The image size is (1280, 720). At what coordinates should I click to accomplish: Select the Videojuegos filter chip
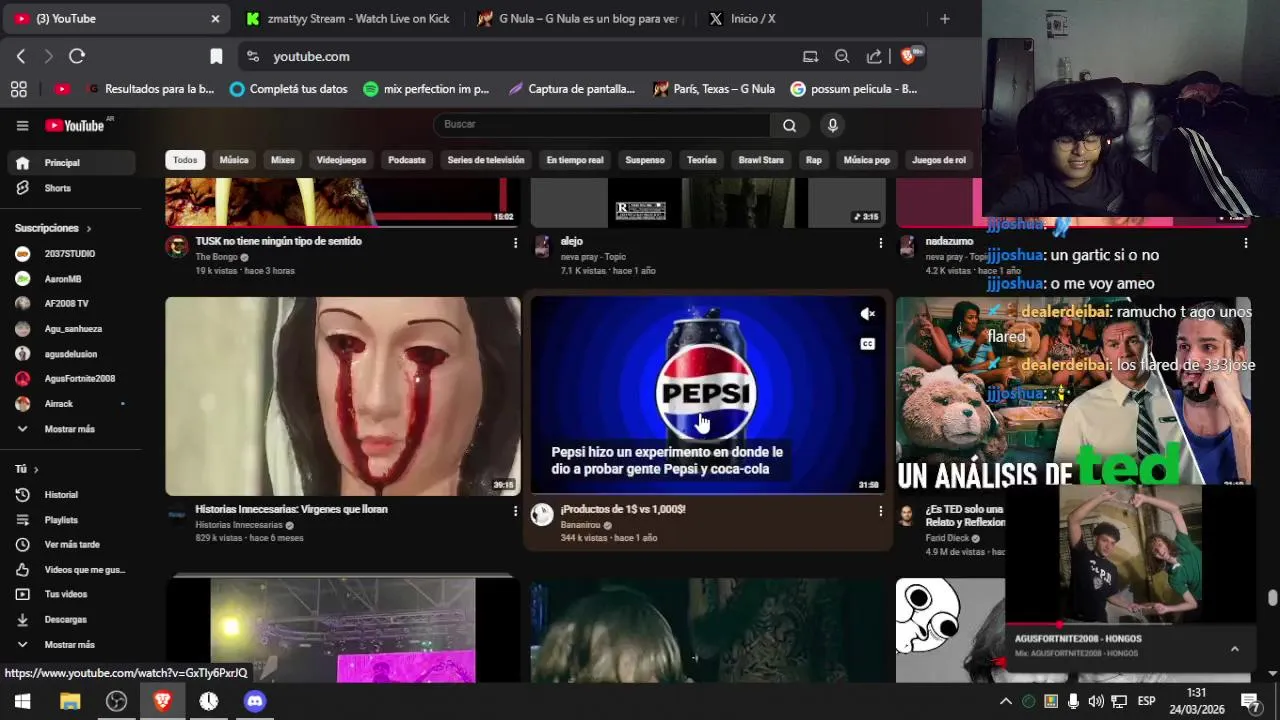tap(341, 160)
